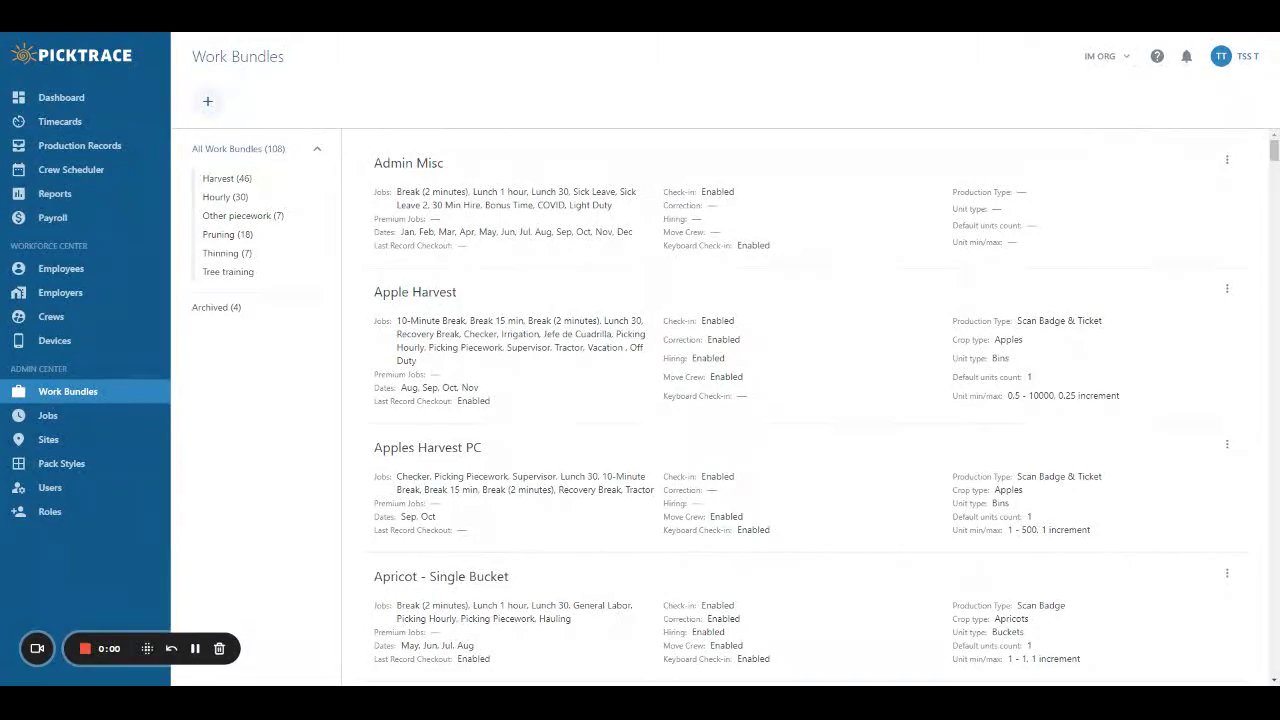Open the notifications bell
Screen dimensions: 1280x720
pyautogui.click(x=1186, y=57)
